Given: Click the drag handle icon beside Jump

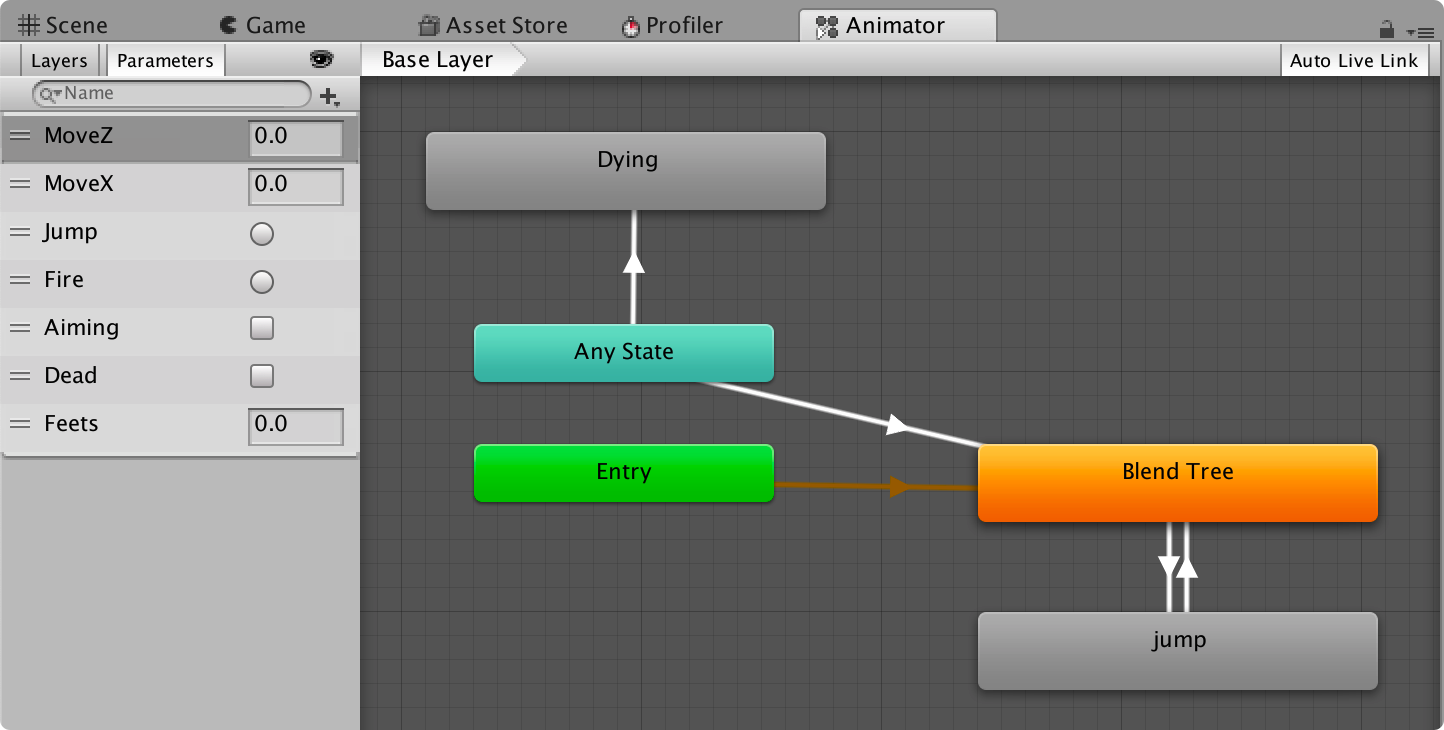Looking at the screenshot, I should pyautogui.click(x=20, y=232).
